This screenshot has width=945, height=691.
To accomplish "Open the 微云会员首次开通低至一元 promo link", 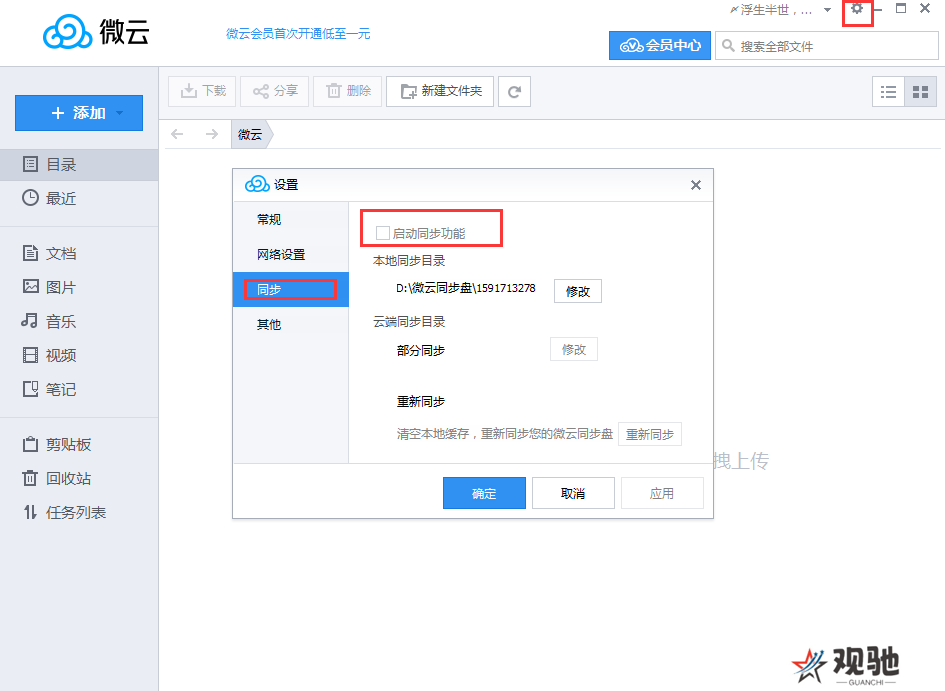I will click(298, 34).
